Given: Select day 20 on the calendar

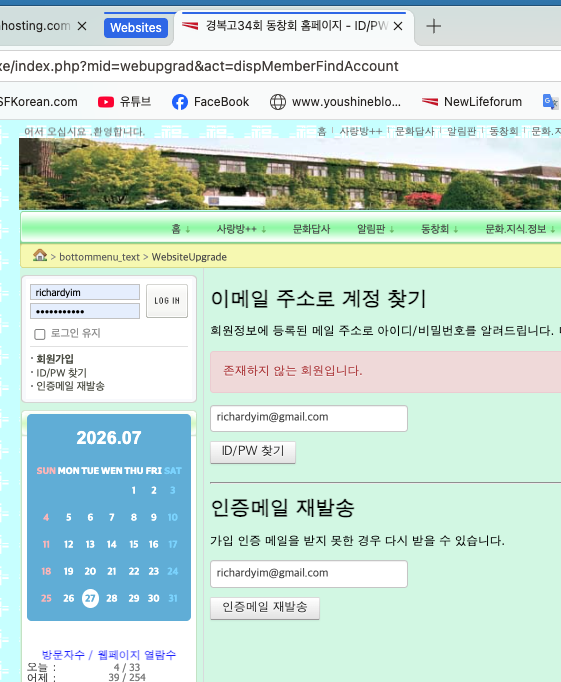Looking at the screenshot, I should pyautogui.click(x=90, y=571).
